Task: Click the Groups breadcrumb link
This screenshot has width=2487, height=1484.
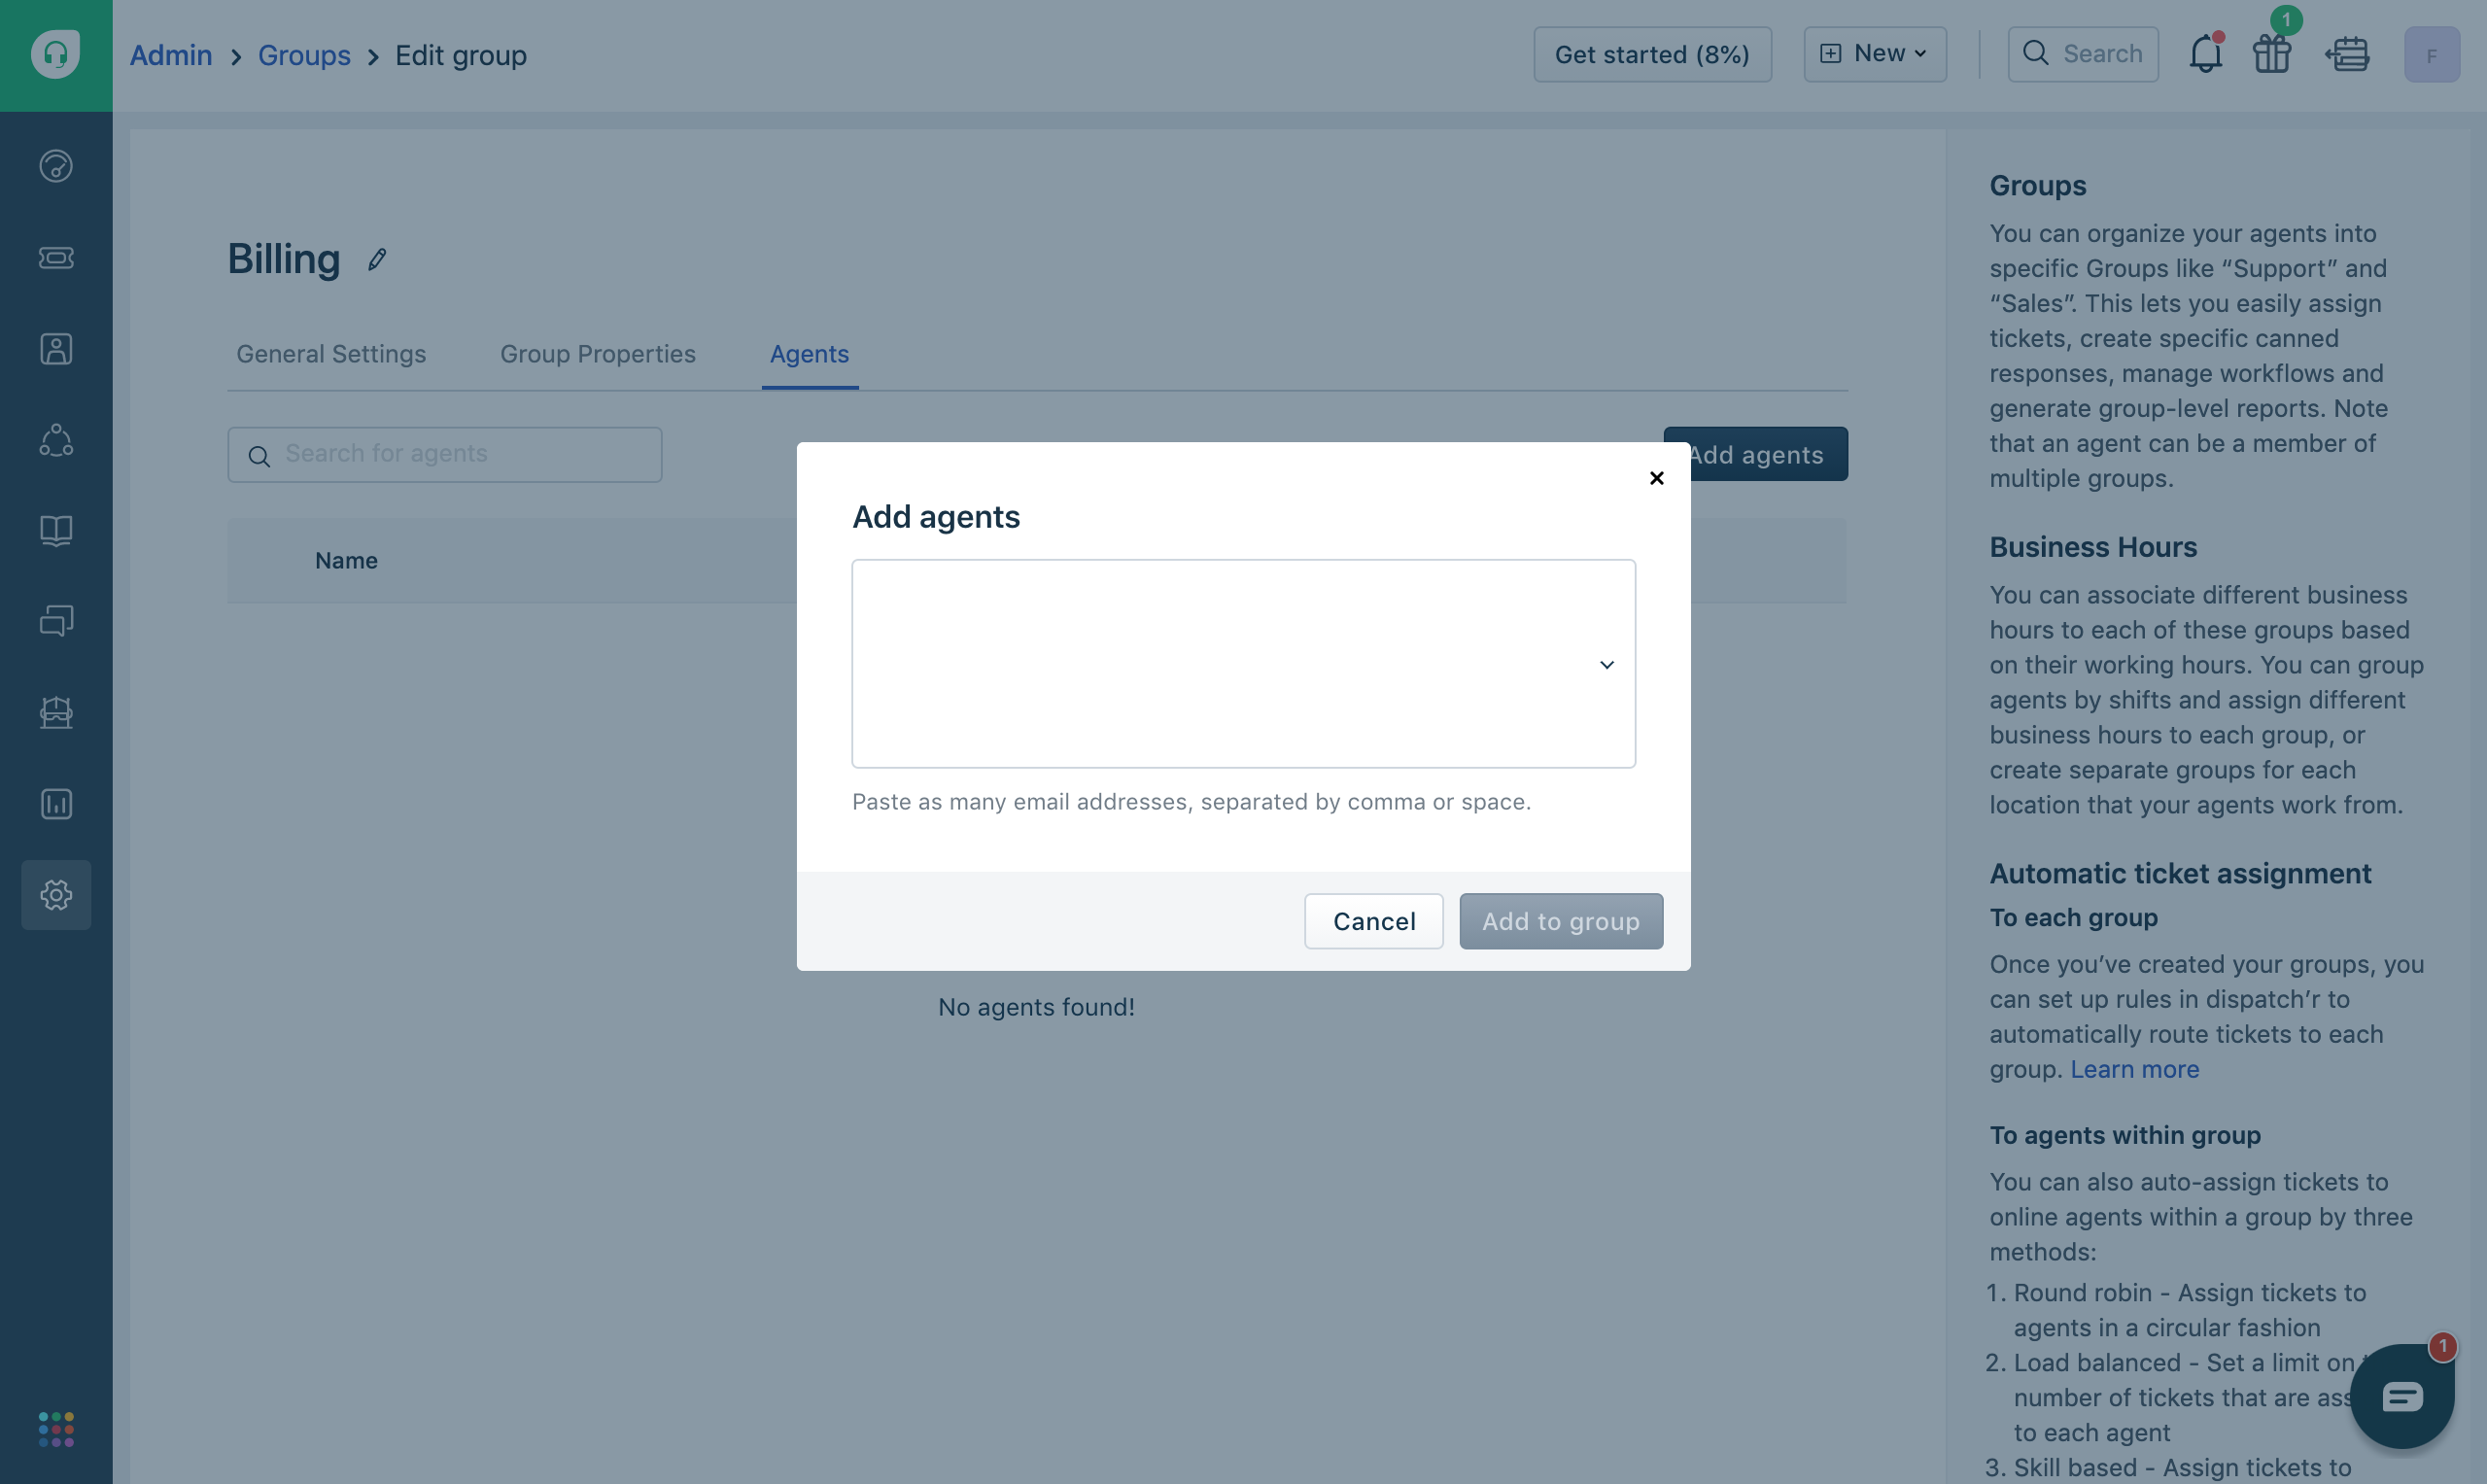Action: coord(304,55)
